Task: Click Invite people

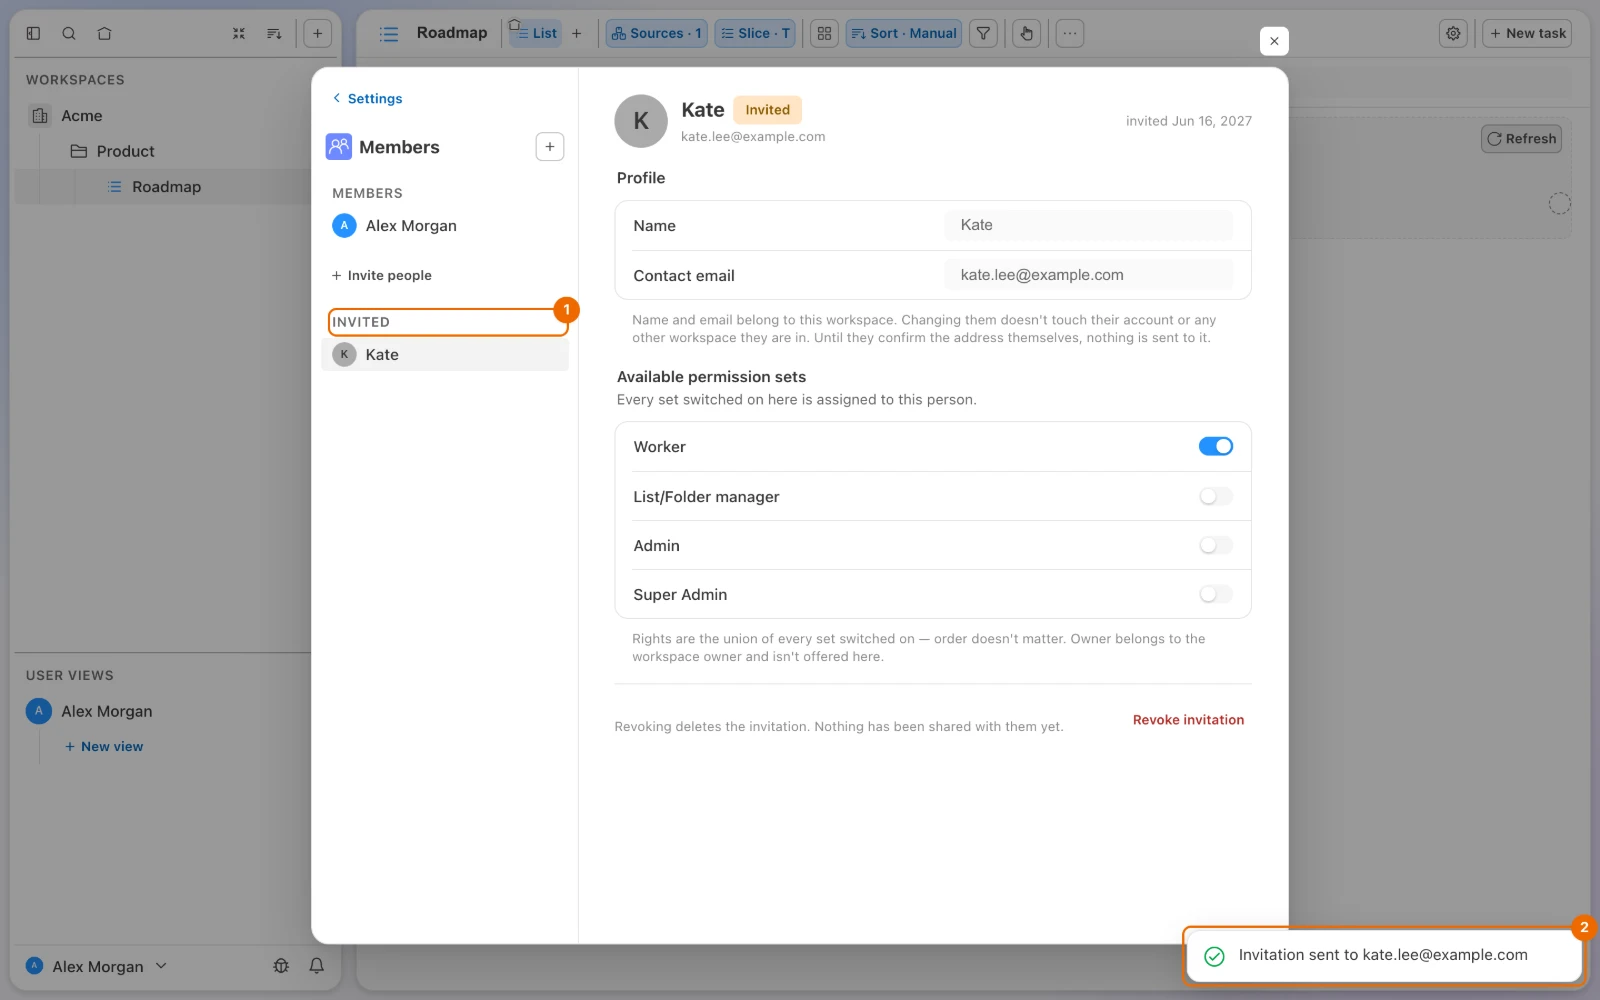Action: pyautogui.click(x=382, y=275)
